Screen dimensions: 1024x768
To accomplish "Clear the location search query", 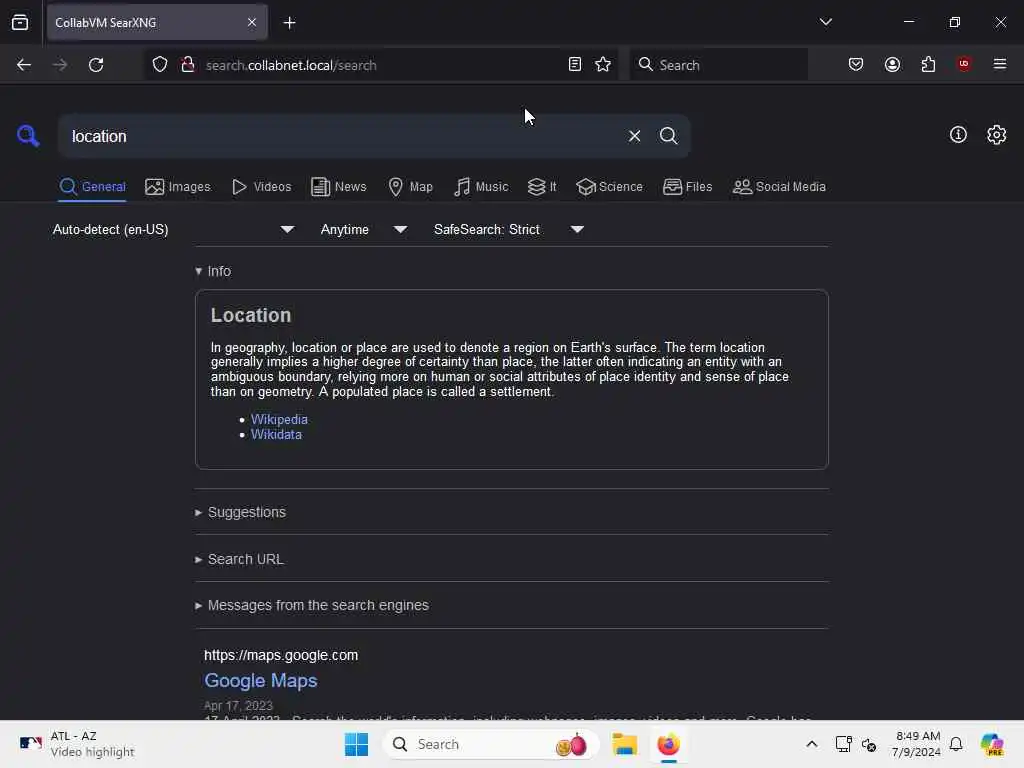I will click(634, 136).
